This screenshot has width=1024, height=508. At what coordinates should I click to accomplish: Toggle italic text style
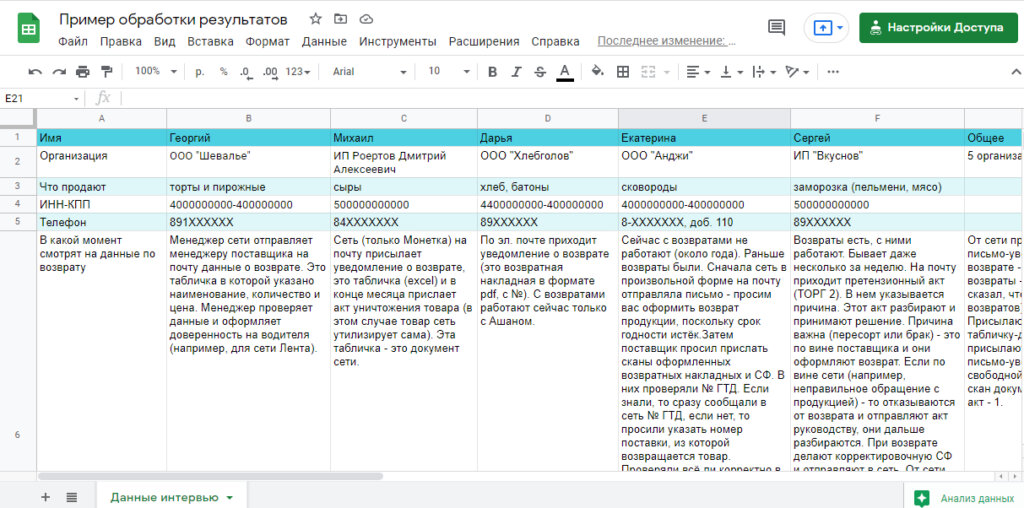click(516, 72)
